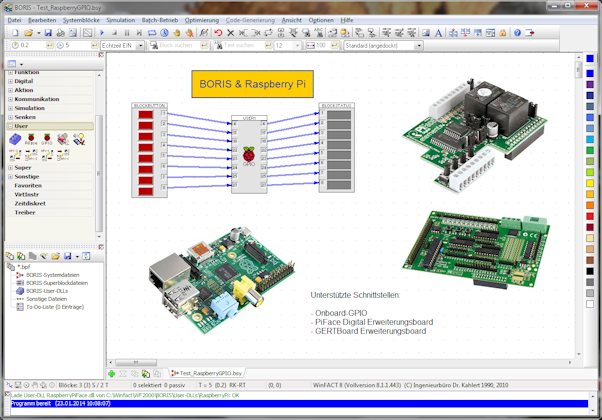Open the Datei menu

(x=15, y=20)
